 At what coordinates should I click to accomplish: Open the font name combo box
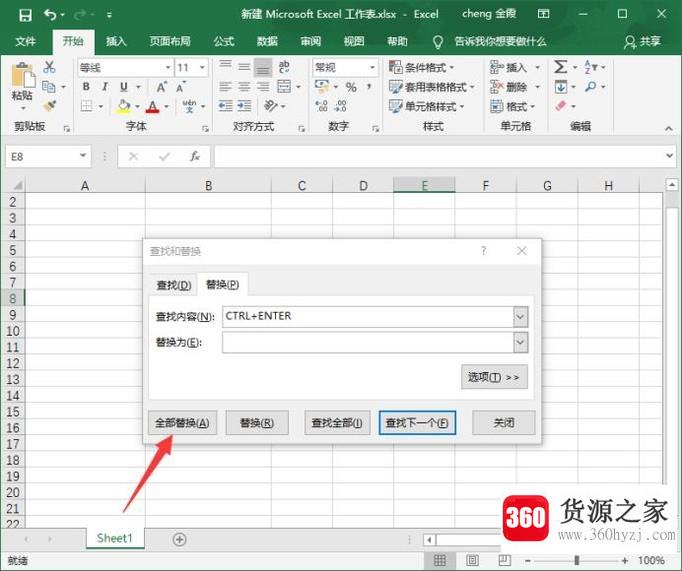click(x=125, y=67)
